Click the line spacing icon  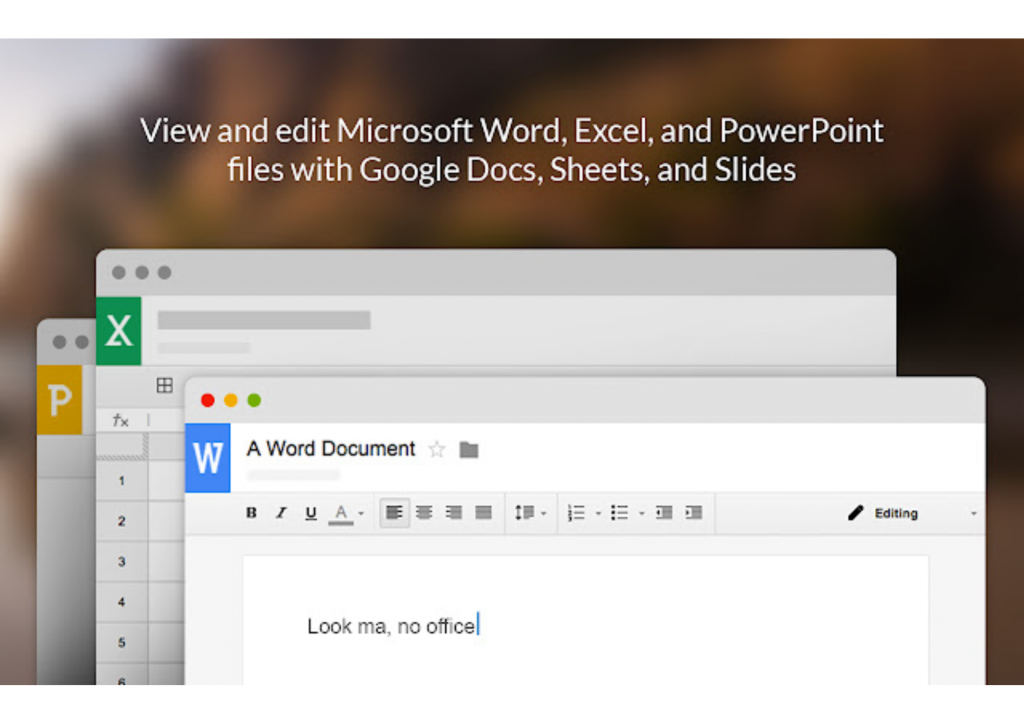[x=524, y=512]
